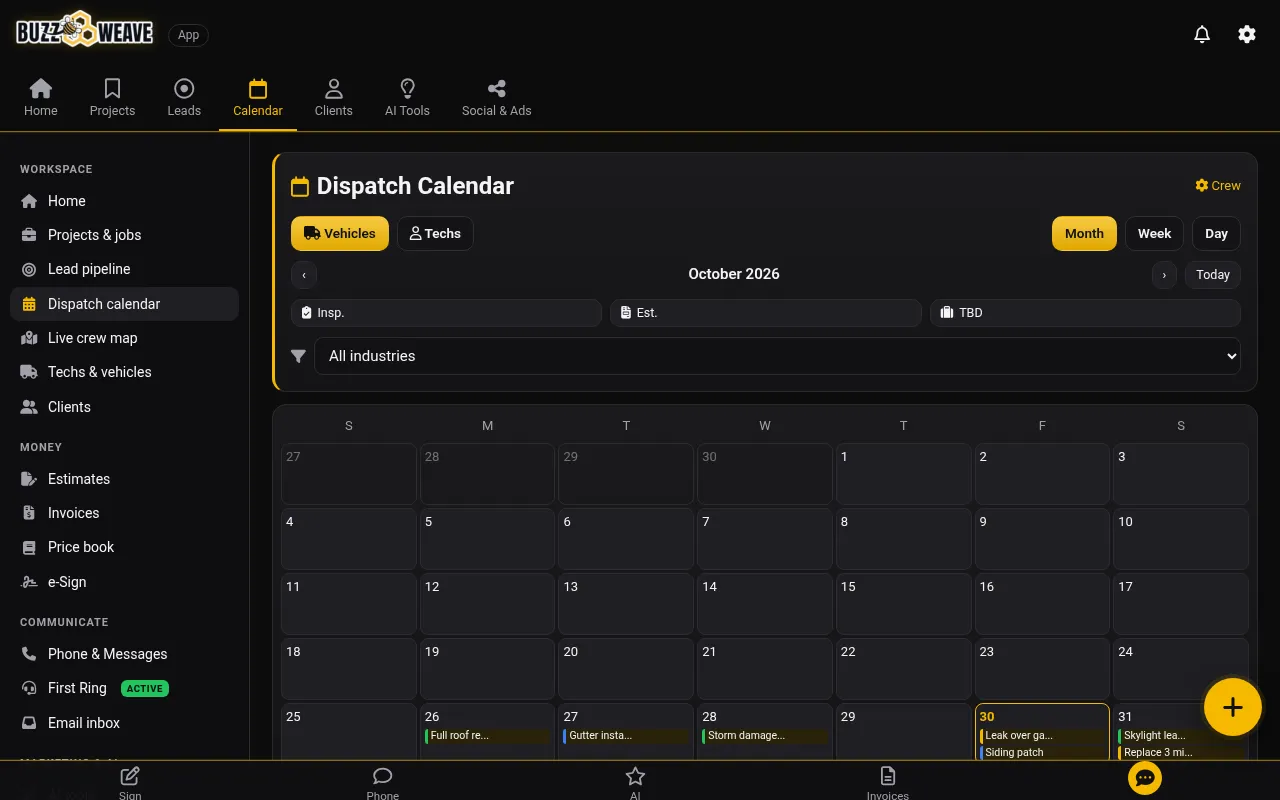Image resolution: width=1280 pixels, height=800 pixels.
Task: Go to previous month arrow
Action: coord(304,275)
